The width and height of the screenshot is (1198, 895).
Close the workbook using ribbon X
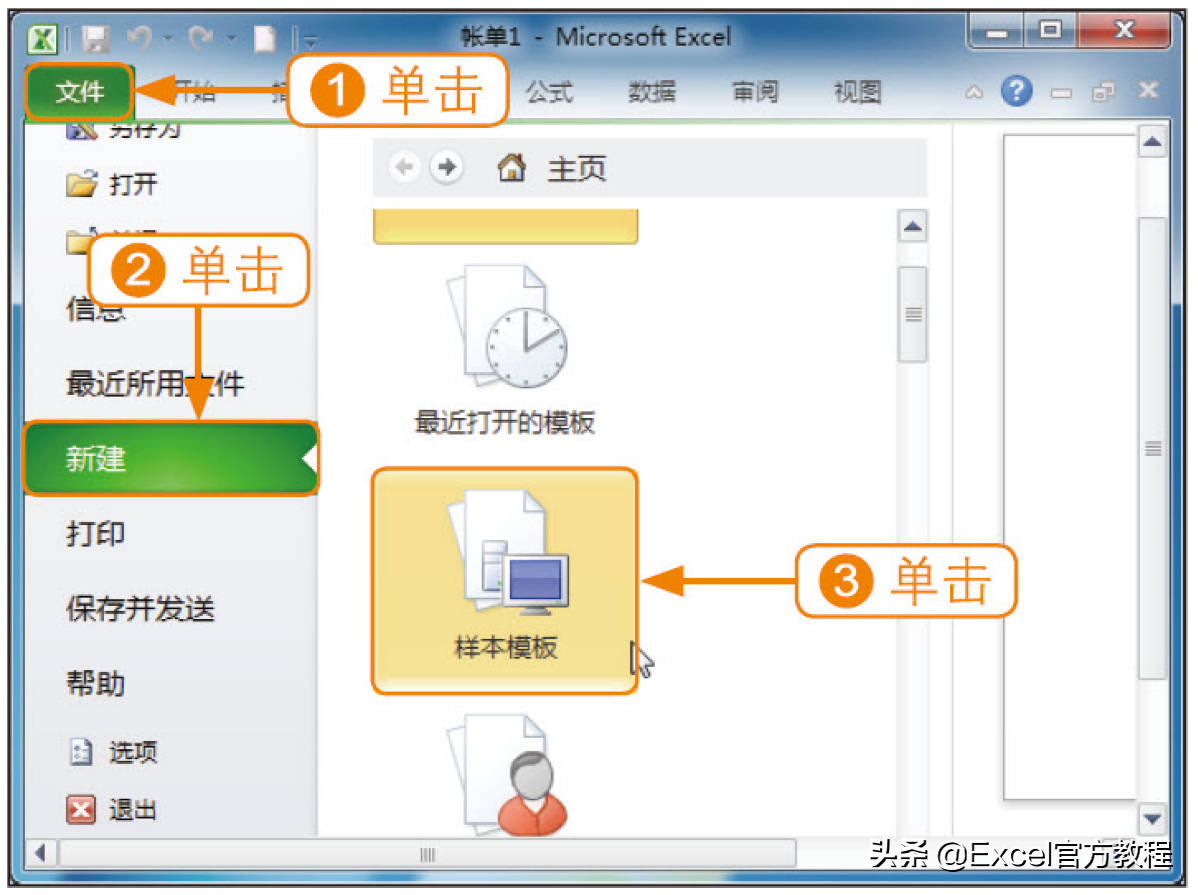(1148, 90)
